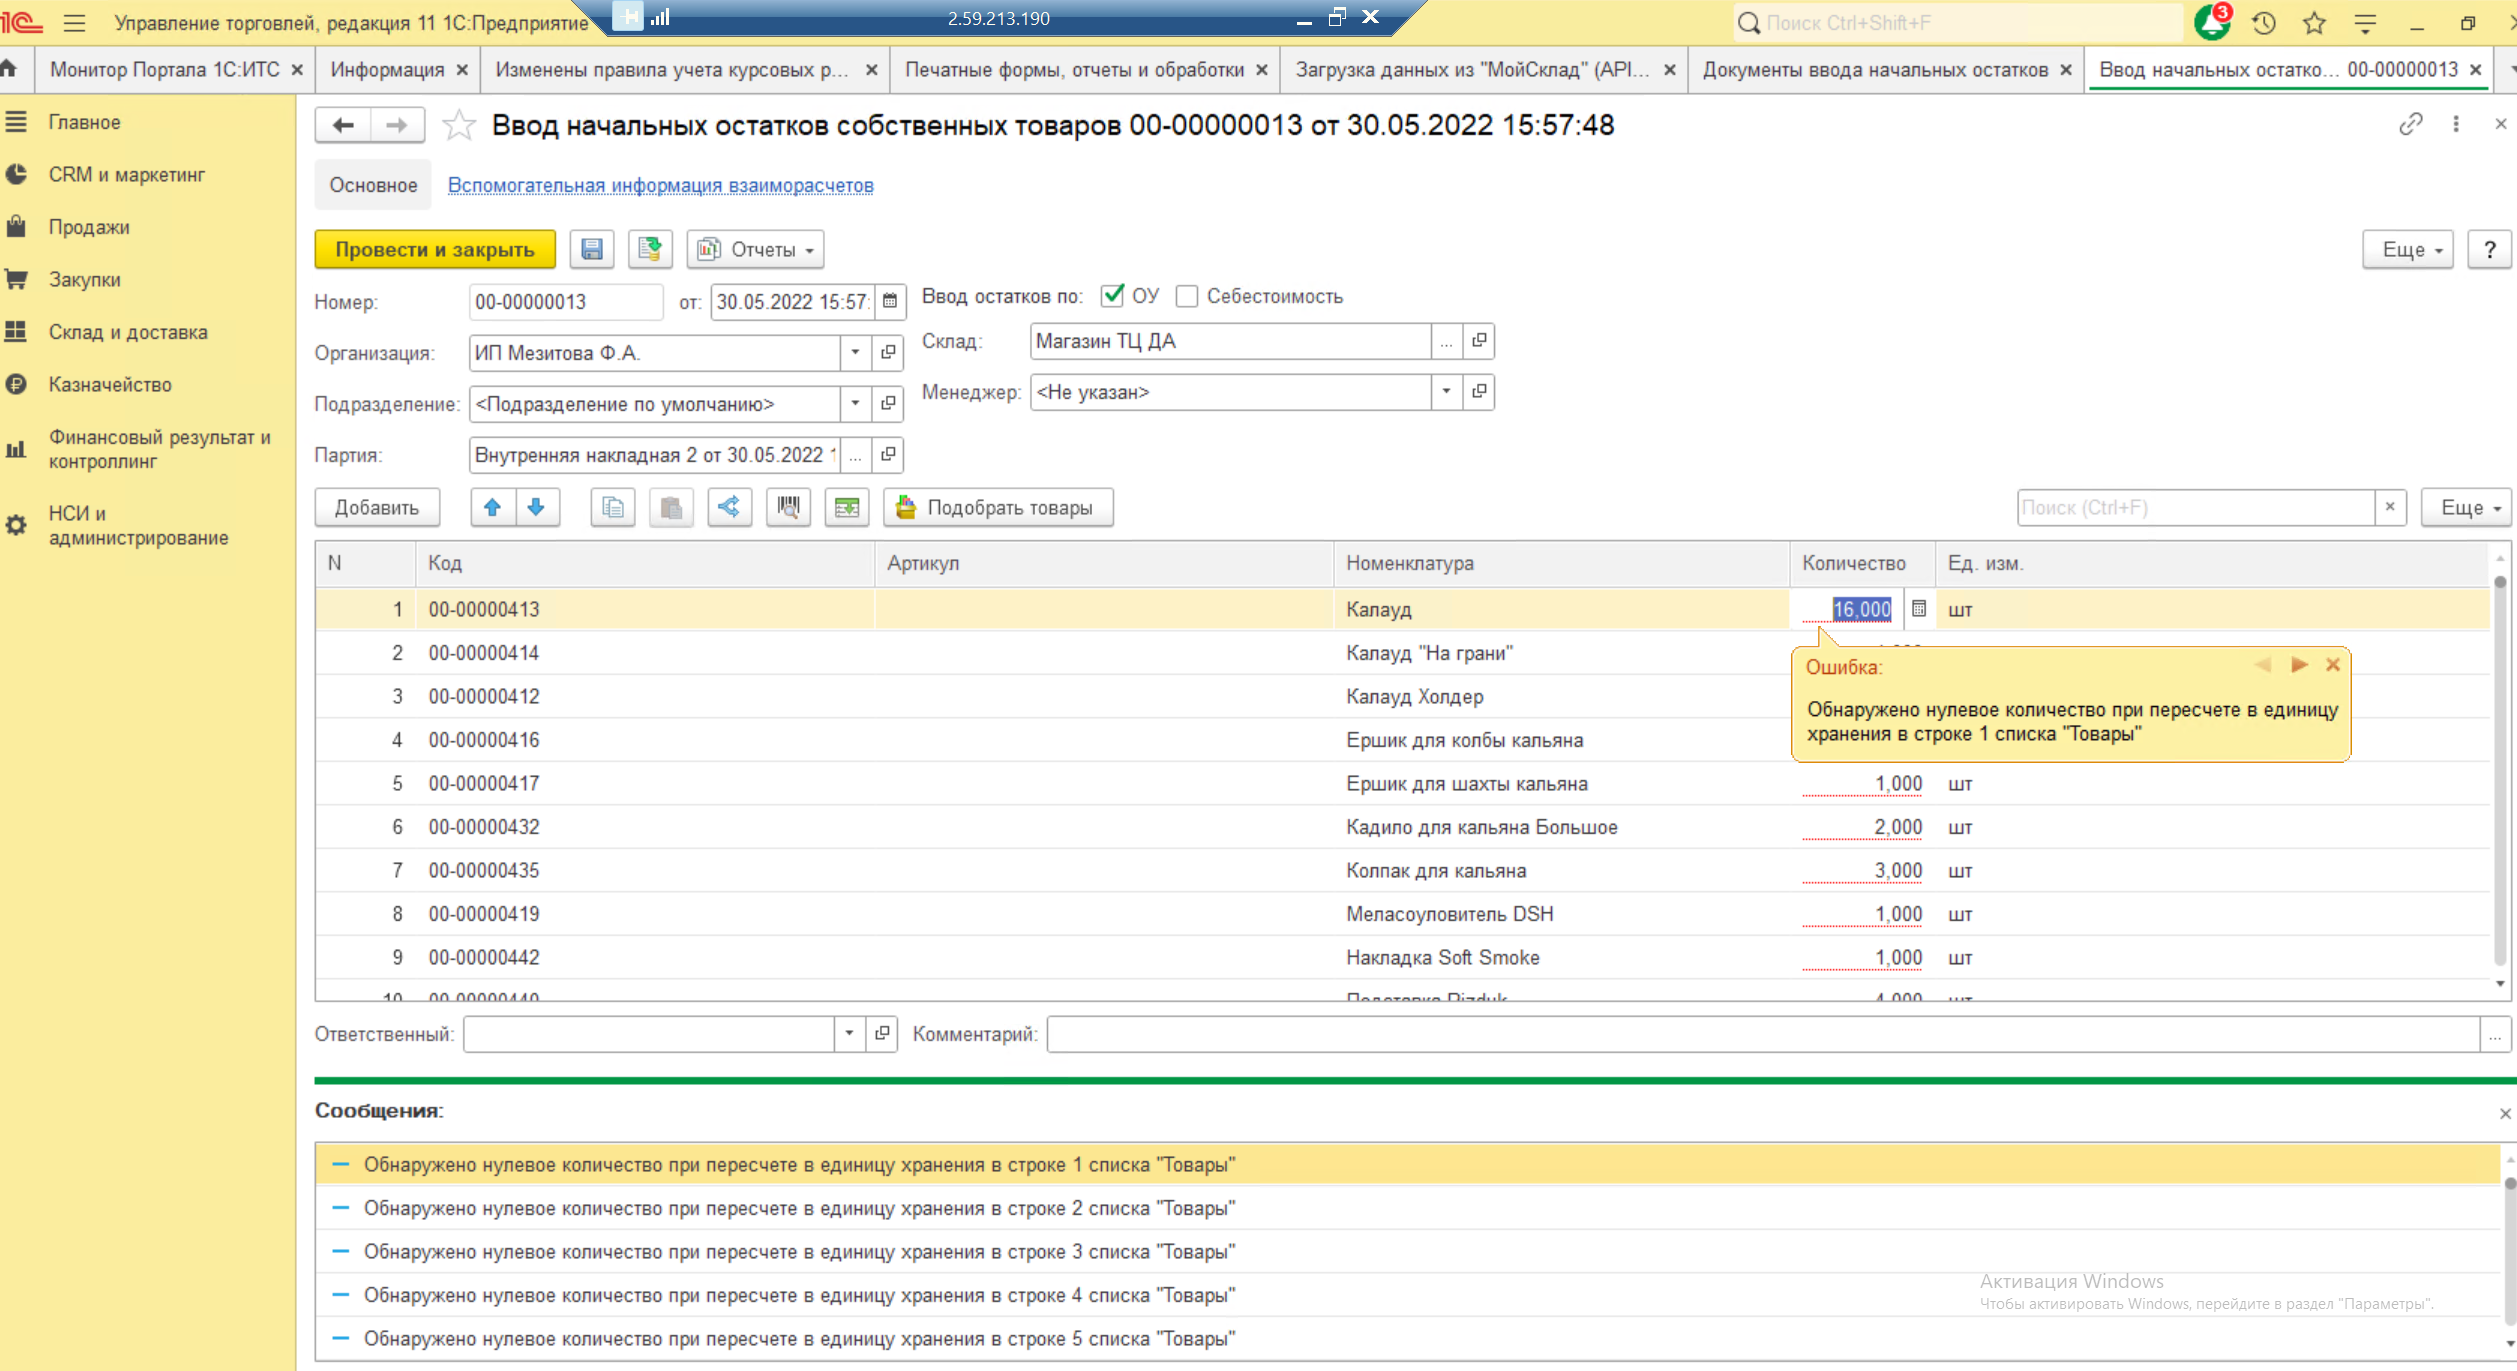2517x1371 pixels.
Task: Move the row down with the blue arrow
Action: (x=537, y=507)
